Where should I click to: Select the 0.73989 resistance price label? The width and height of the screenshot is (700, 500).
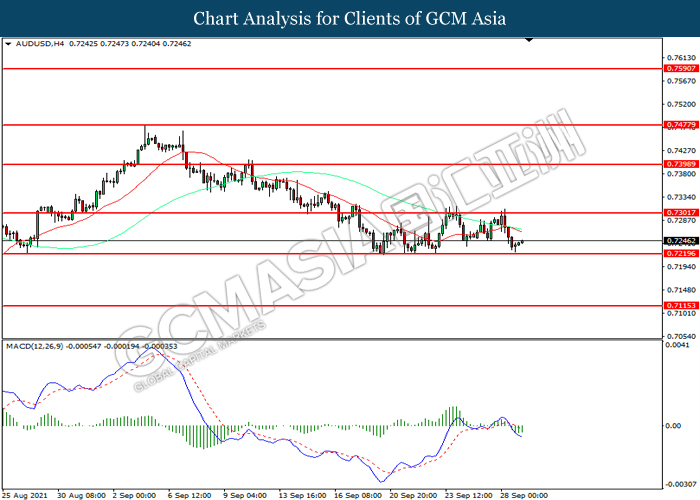681,164
